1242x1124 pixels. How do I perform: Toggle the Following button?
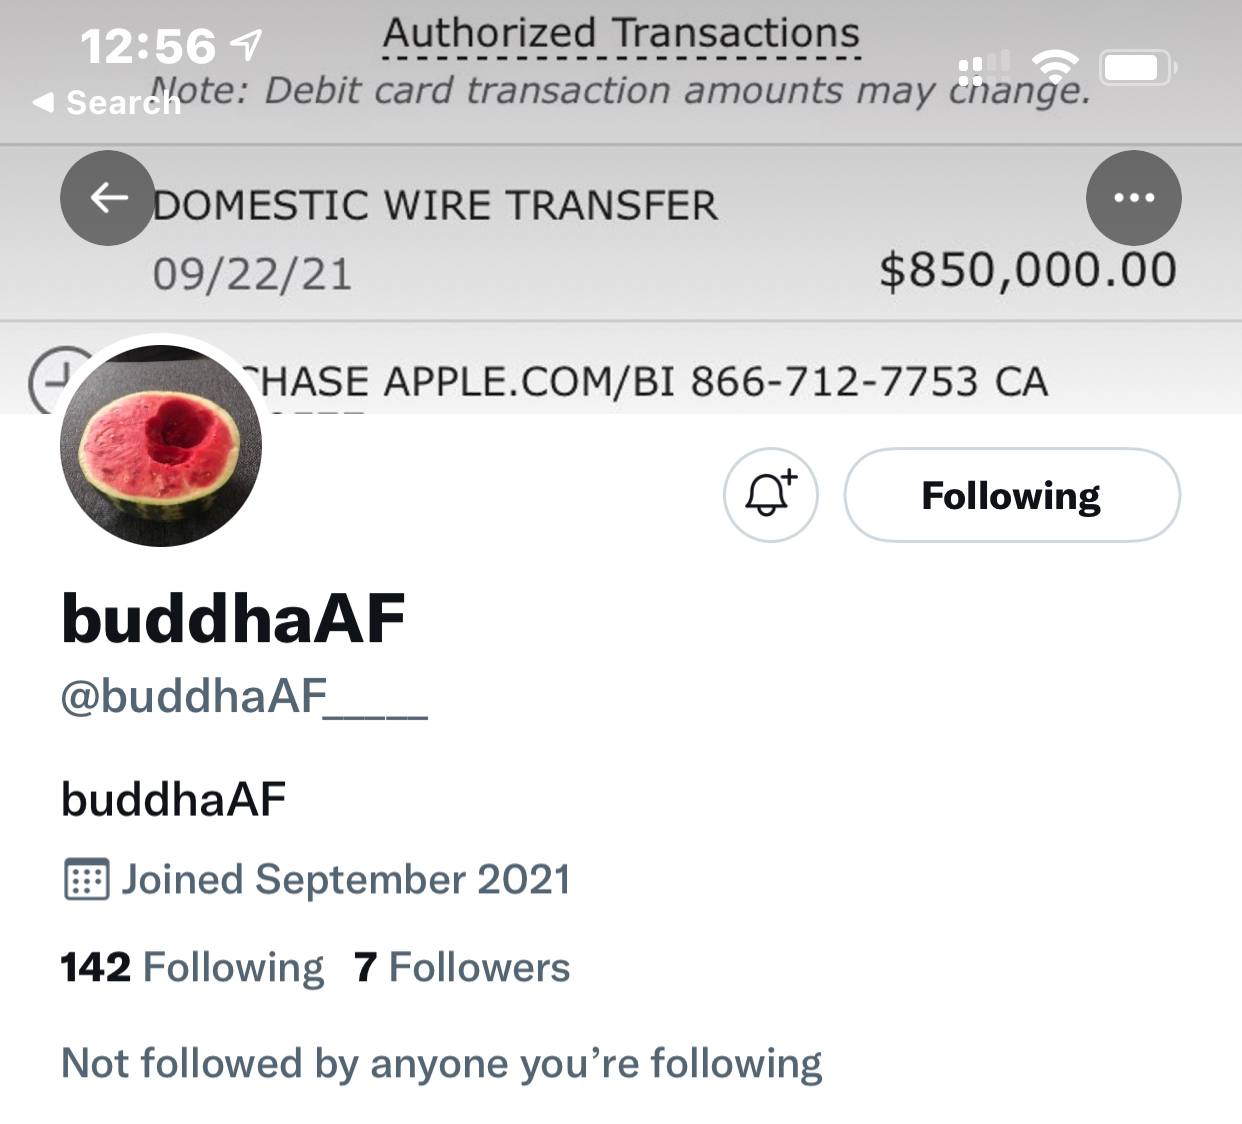coord(1012,495)
